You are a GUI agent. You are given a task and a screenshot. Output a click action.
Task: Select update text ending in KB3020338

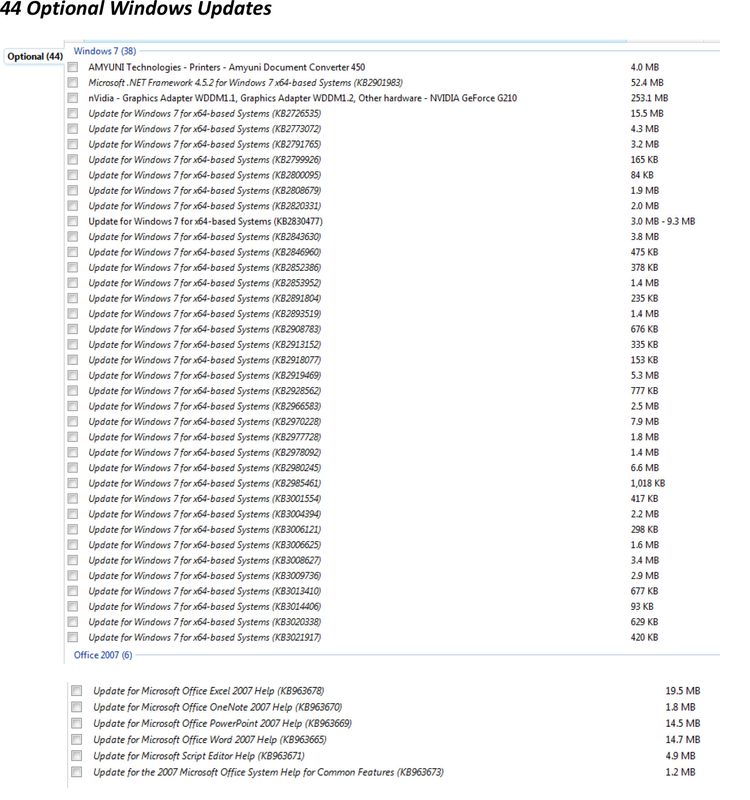coord(205,622)
